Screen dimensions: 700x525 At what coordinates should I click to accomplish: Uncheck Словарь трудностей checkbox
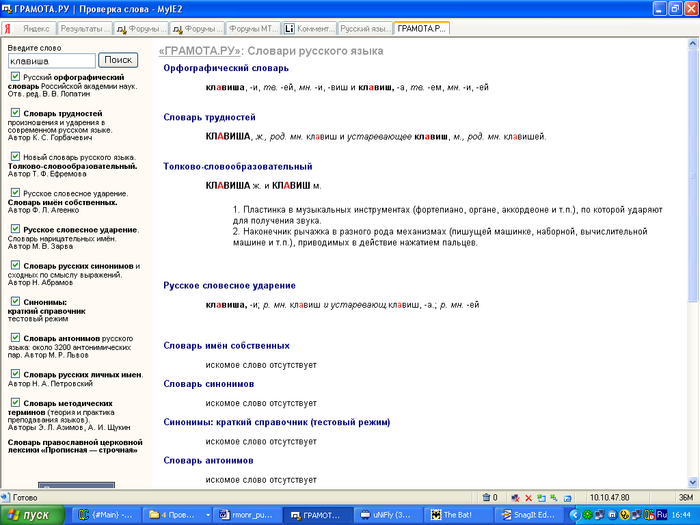(15, 112)
